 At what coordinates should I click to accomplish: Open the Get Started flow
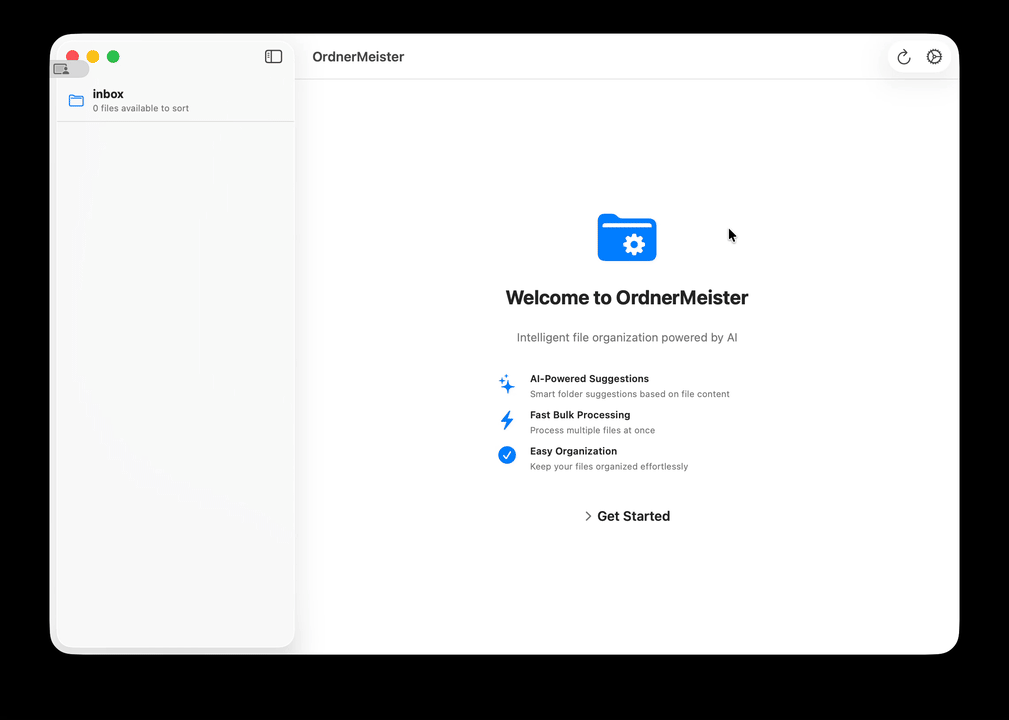[x=633, y=516]
